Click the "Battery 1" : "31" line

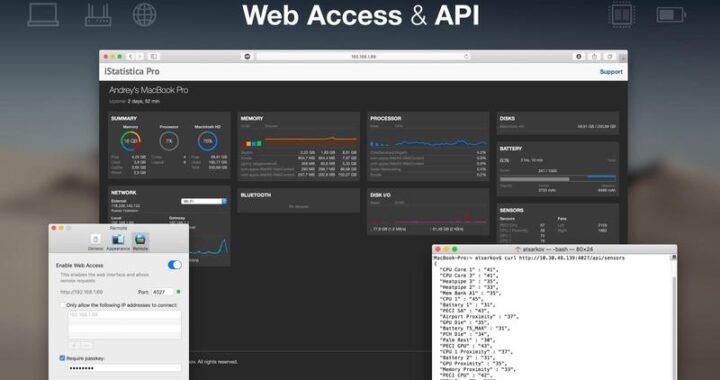[x=467, y=305]
